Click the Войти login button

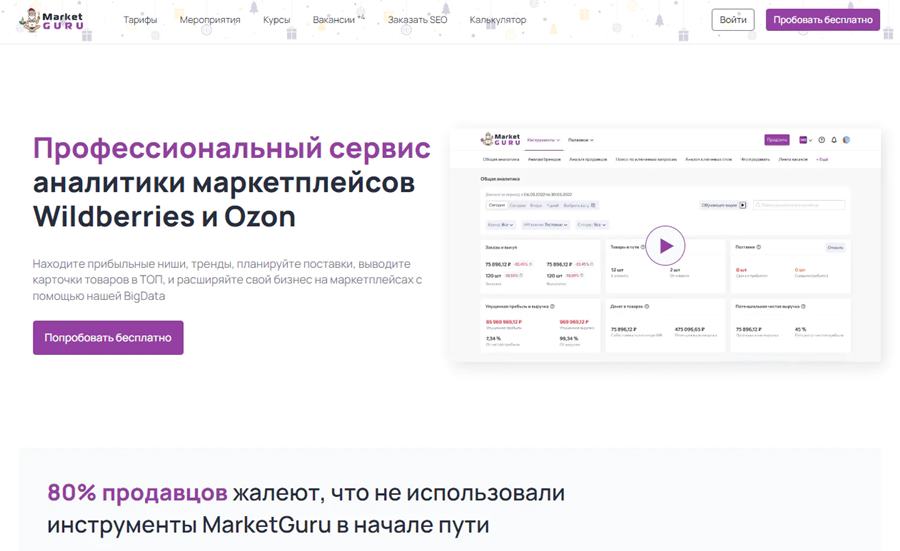click(733, 20)
